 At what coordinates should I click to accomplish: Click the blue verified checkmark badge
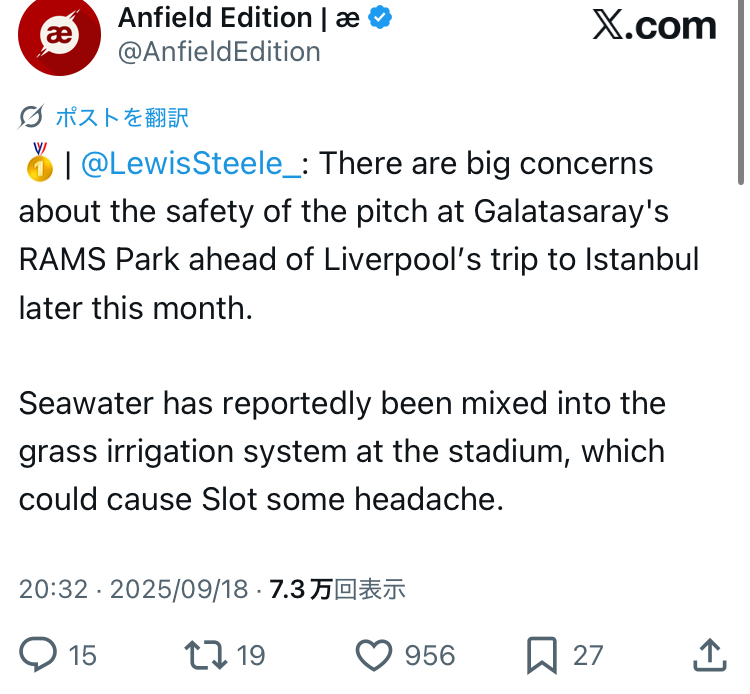pyautogui.click(x=382, y=18)
